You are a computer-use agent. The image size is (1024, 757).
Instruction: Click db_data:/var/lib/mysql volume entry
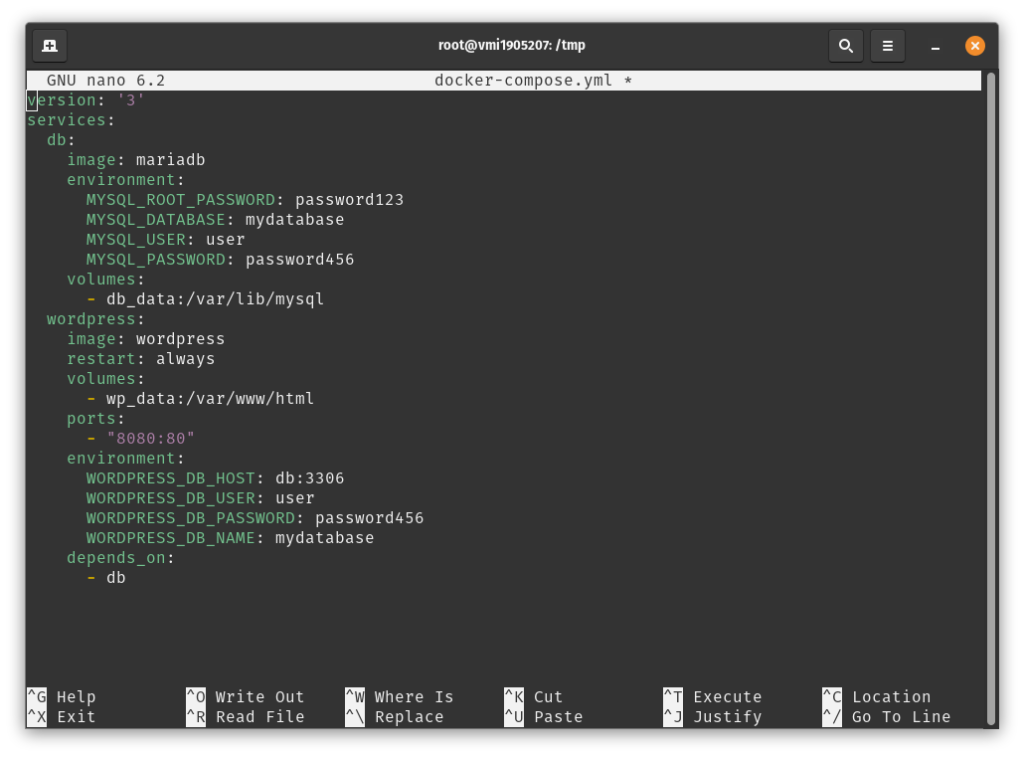pos(215,299)
